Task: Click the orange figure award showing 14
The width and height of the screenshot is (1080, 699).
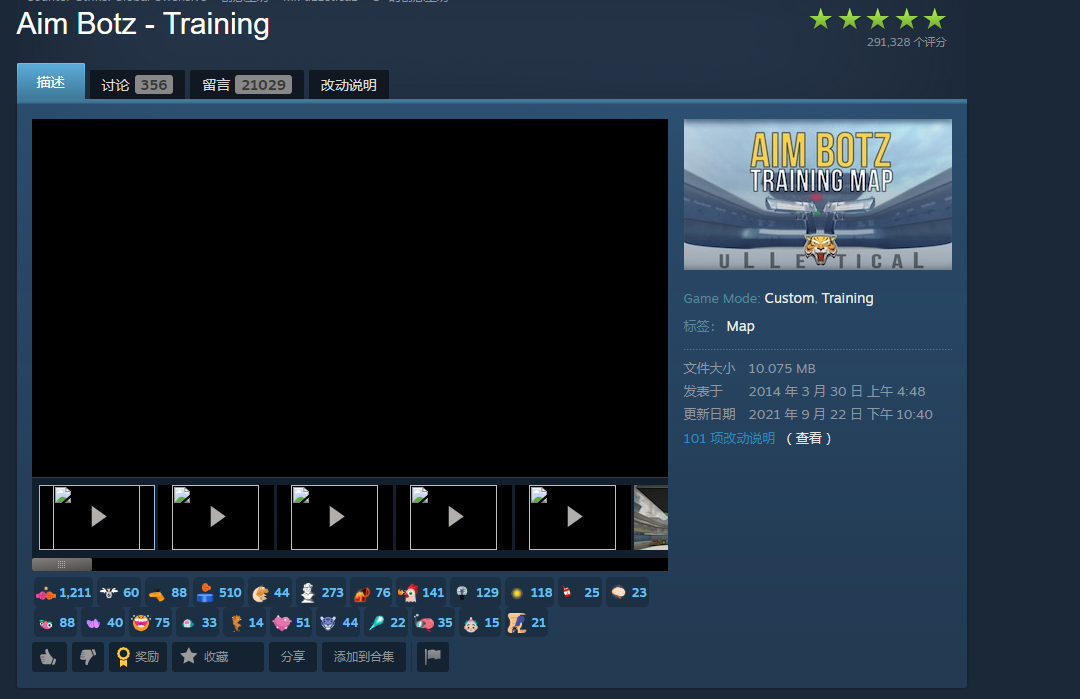Action: (x=246, y=623)
